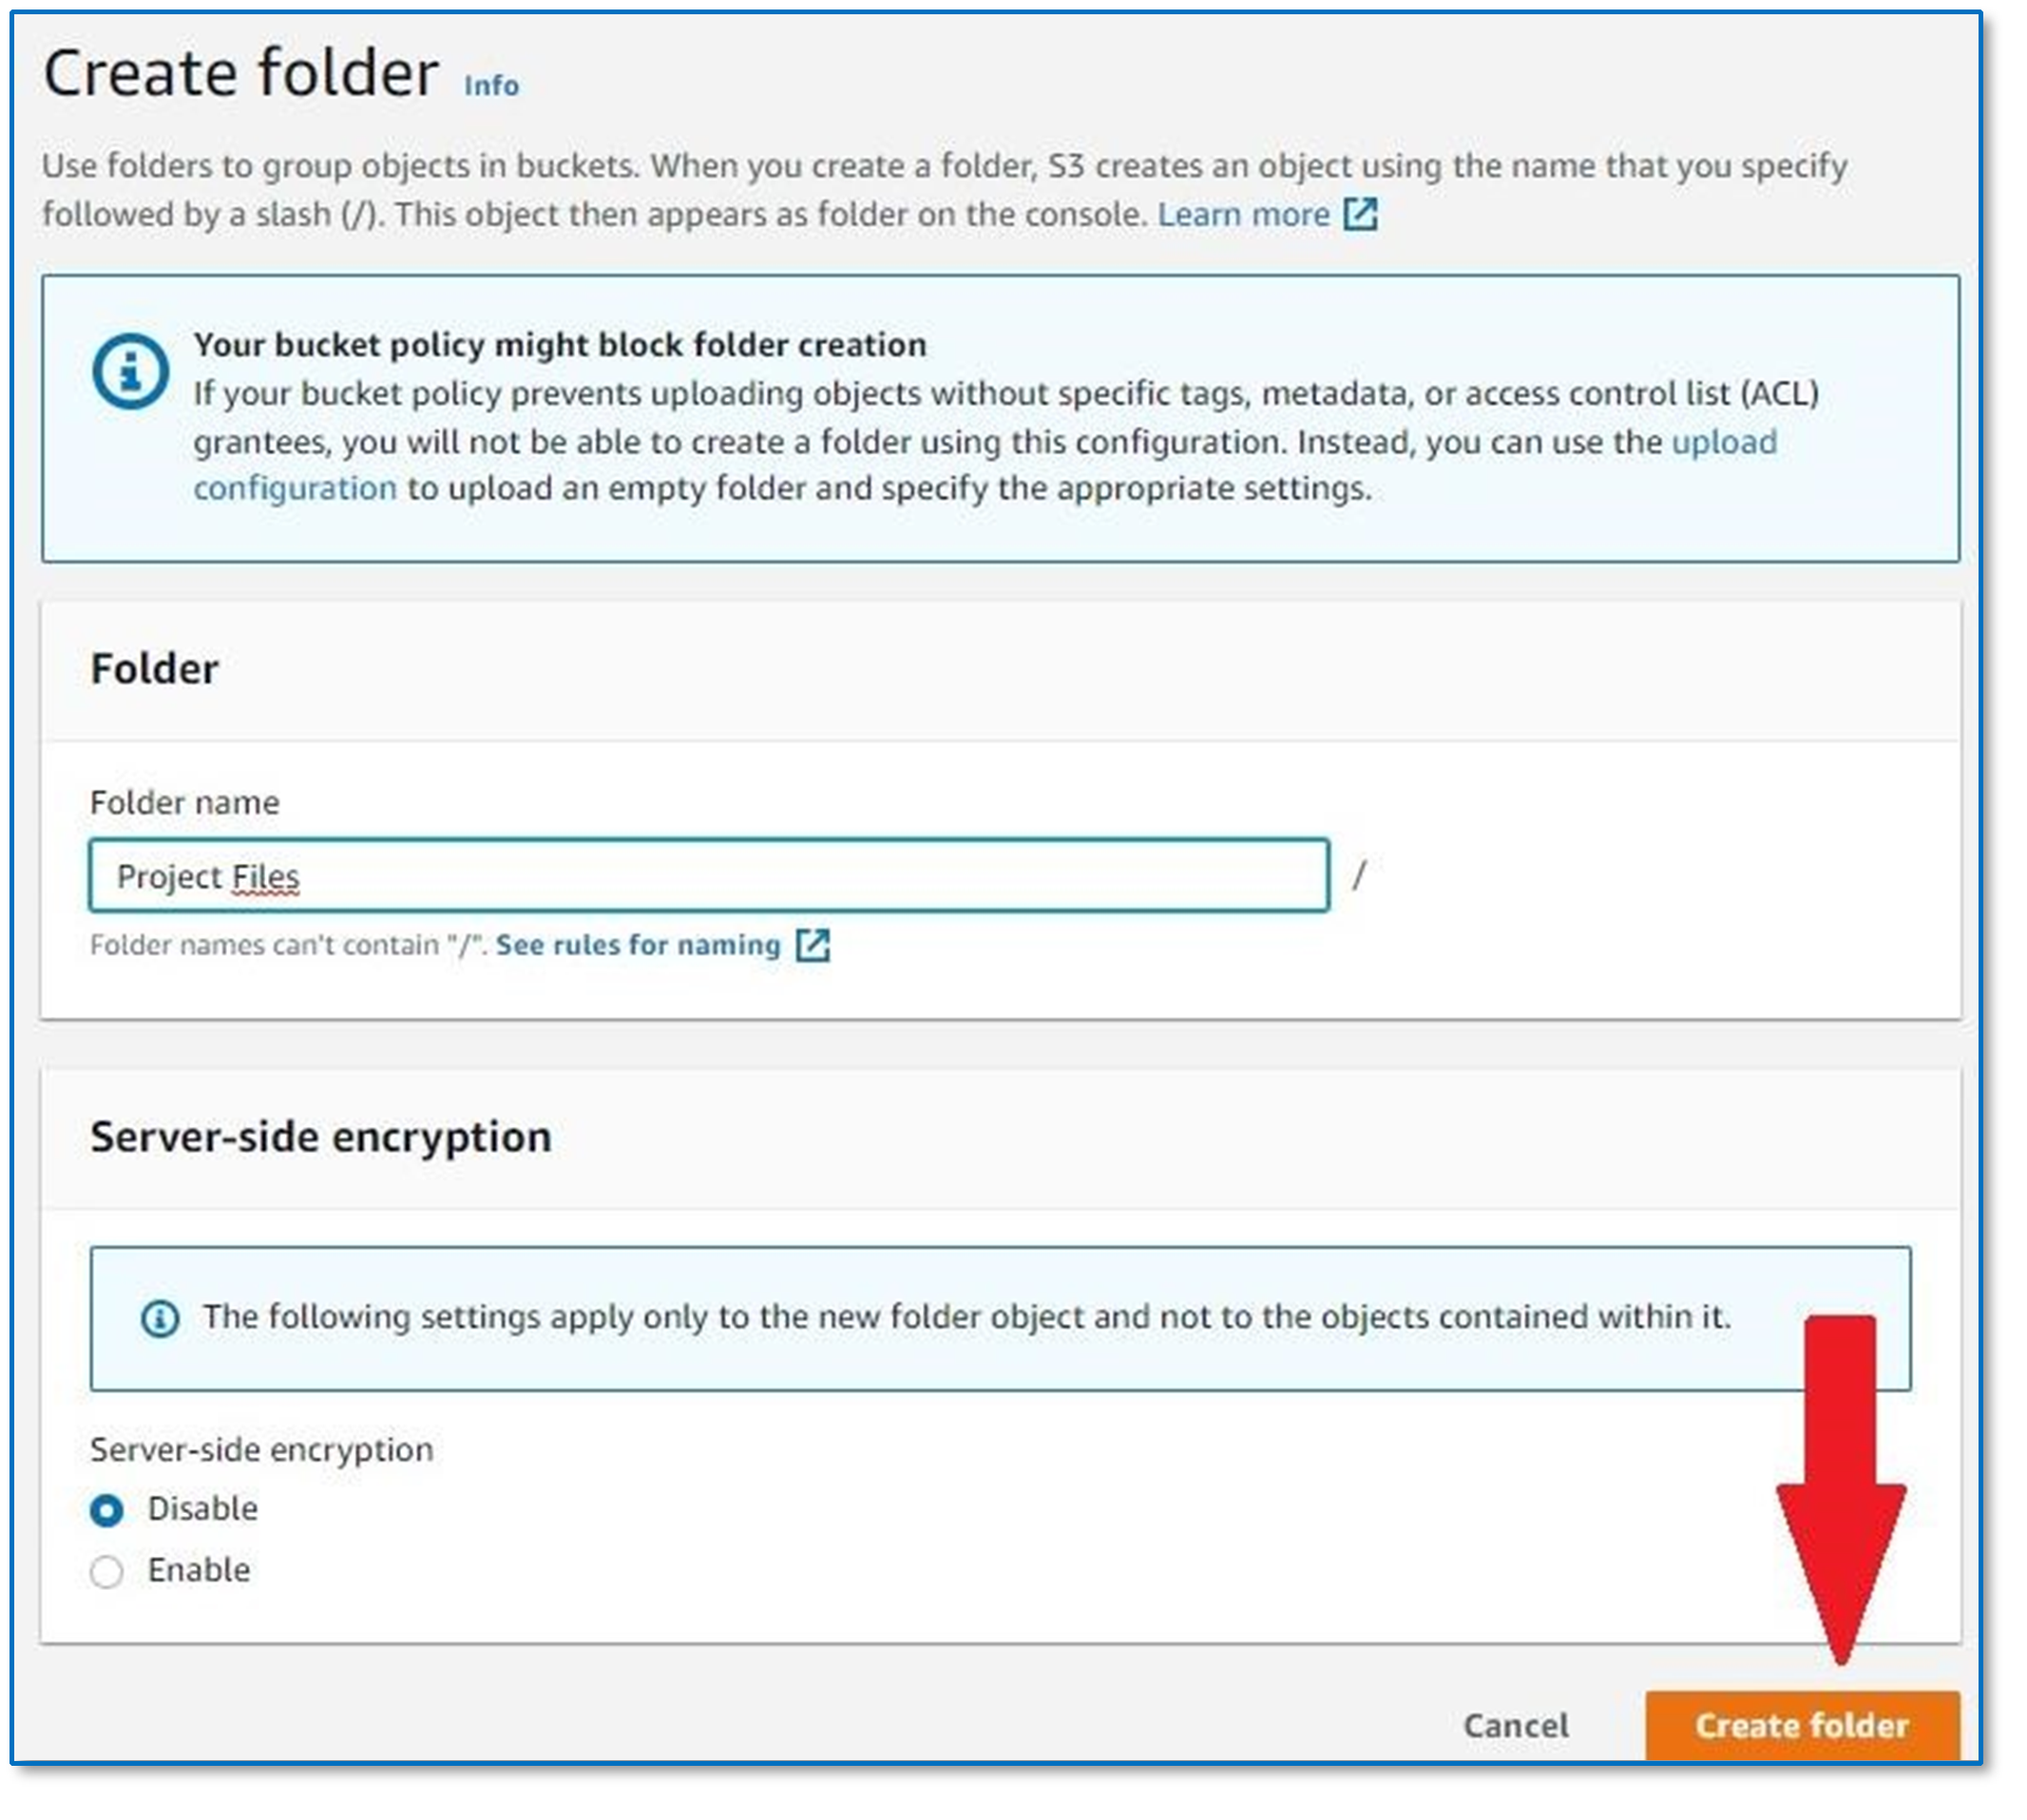The width and height of the screenshot is (2027, 1820).
Task: Open the Info link beside Create folder
Action: point(491,86)
